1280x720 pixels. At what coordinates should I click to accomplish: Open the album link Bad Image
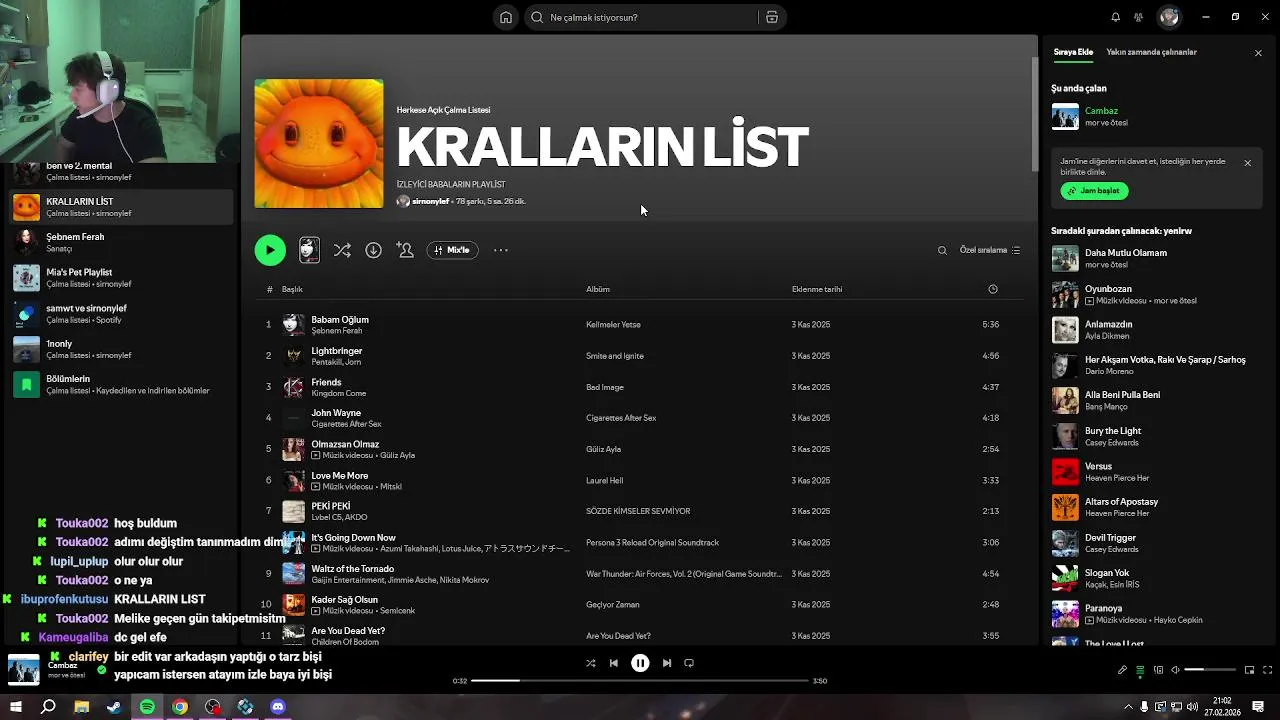pos(605,387)
